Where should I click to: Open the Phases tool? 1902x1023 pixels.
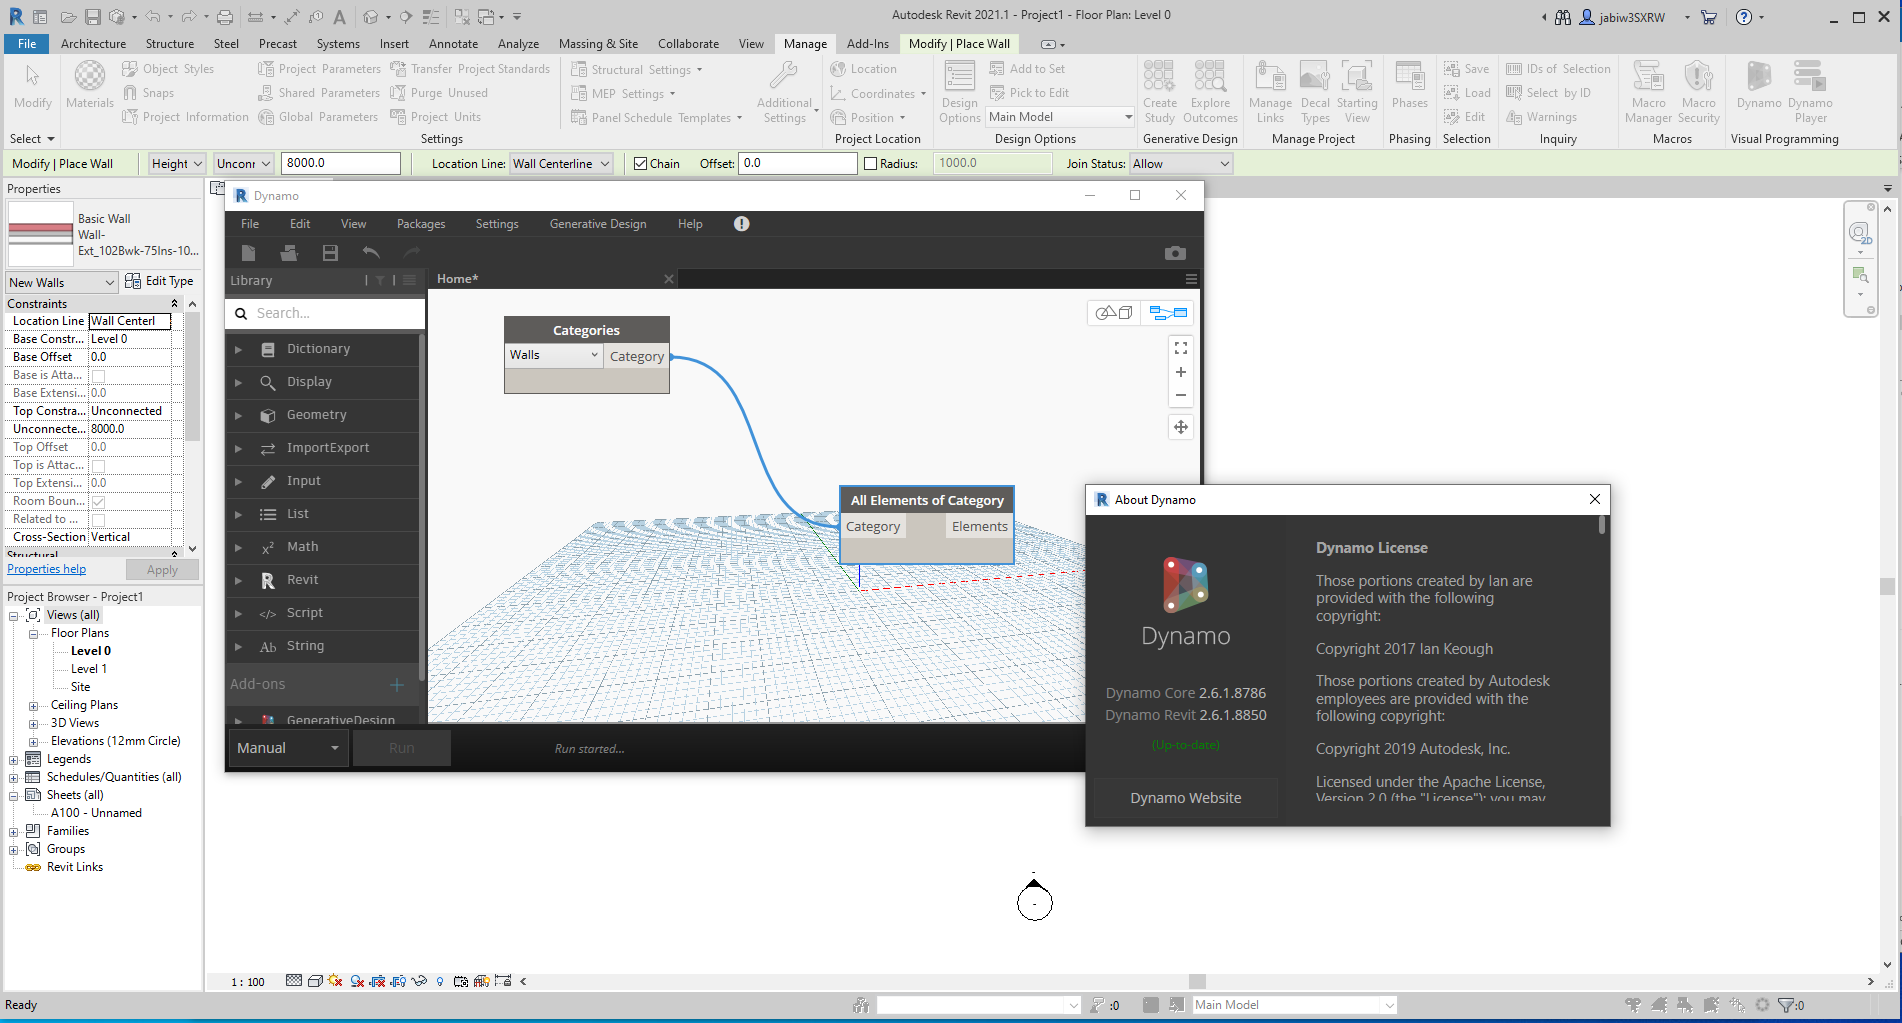pyautogui.click(x=1409, y=92)
